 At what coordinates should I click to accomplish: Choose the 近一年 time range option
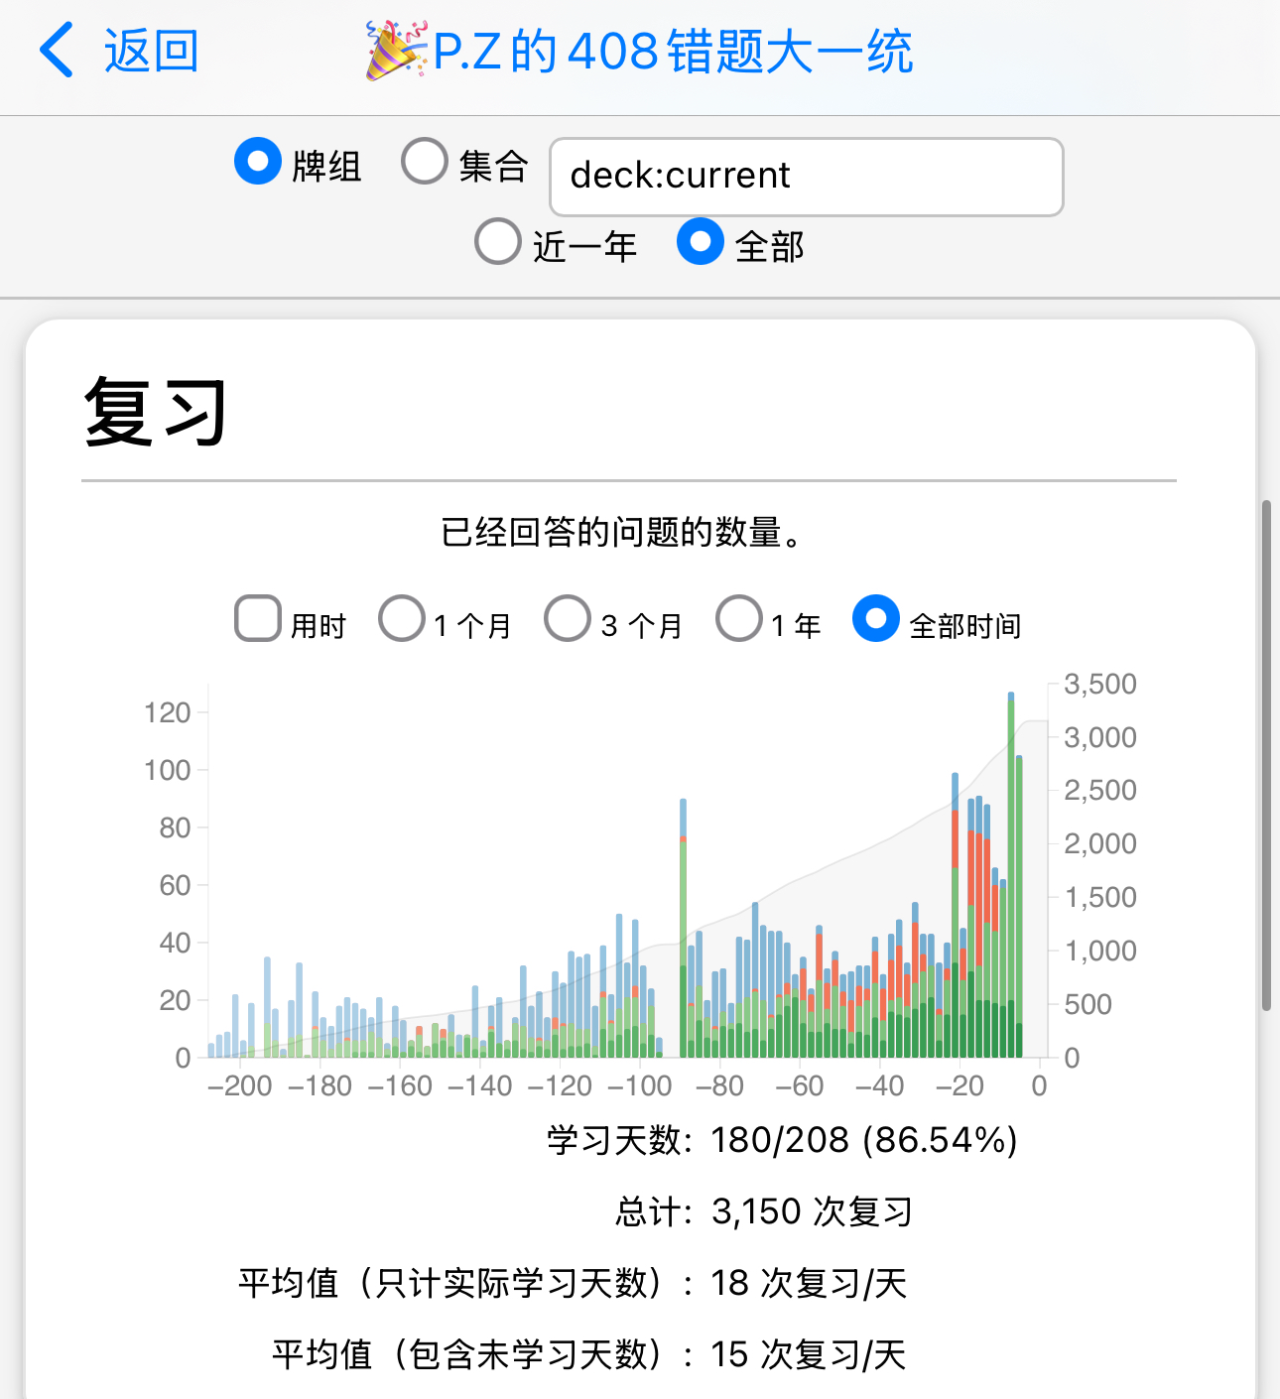tap(498, 243)
